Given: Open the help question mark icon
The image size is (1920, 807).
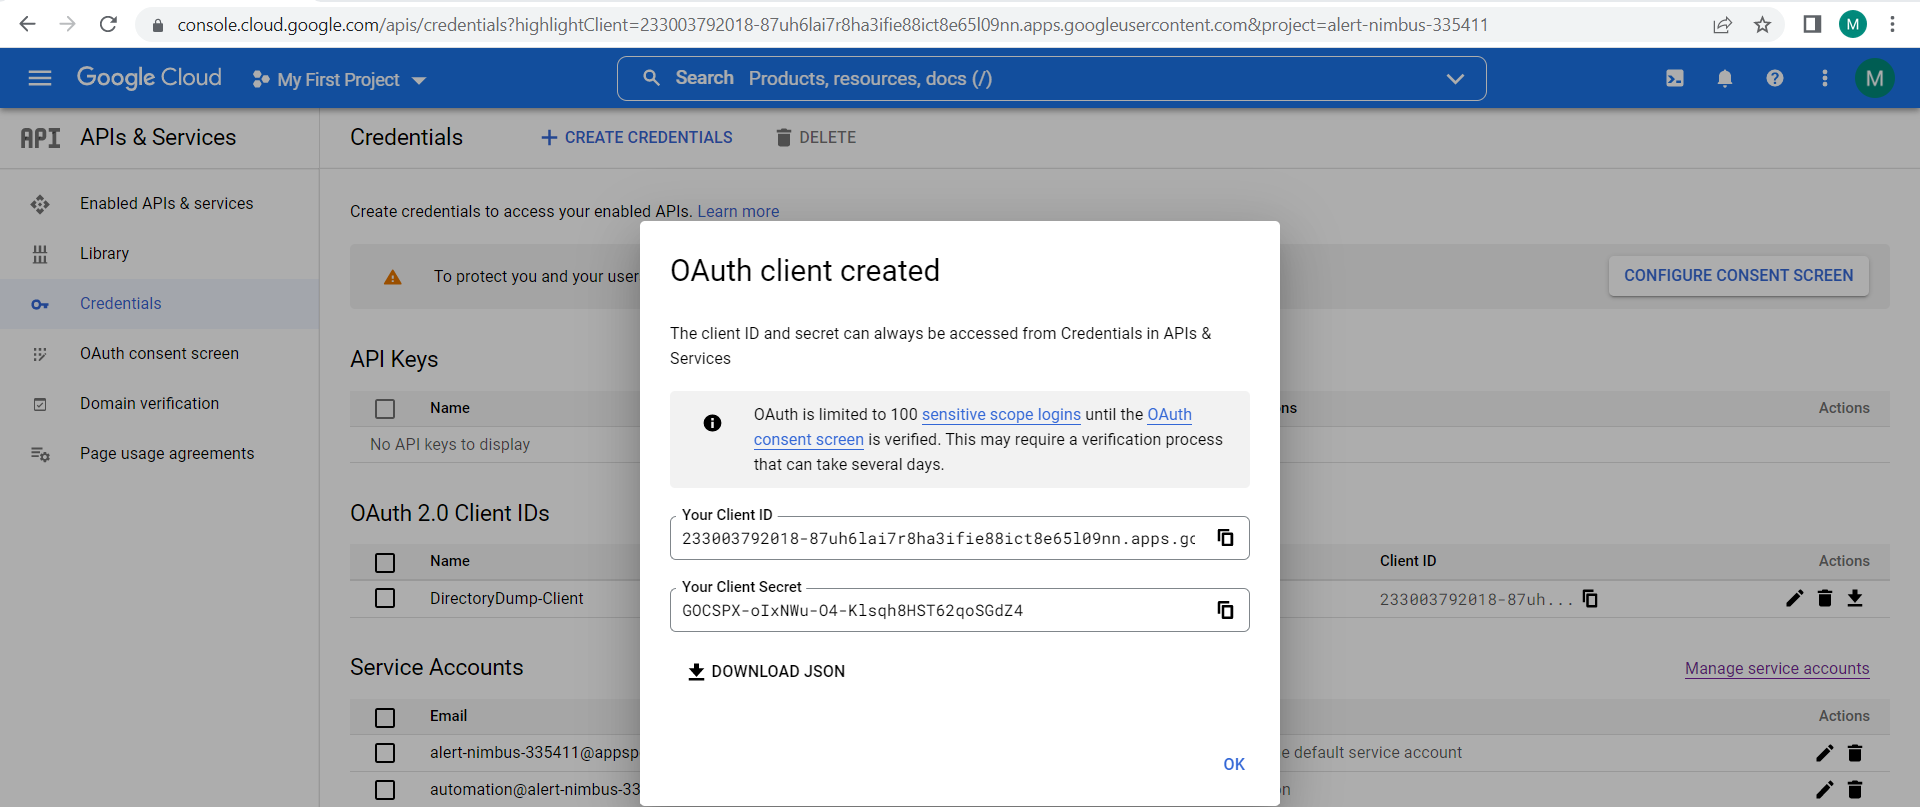Looking at the screenshot, I should point(1775,78).
